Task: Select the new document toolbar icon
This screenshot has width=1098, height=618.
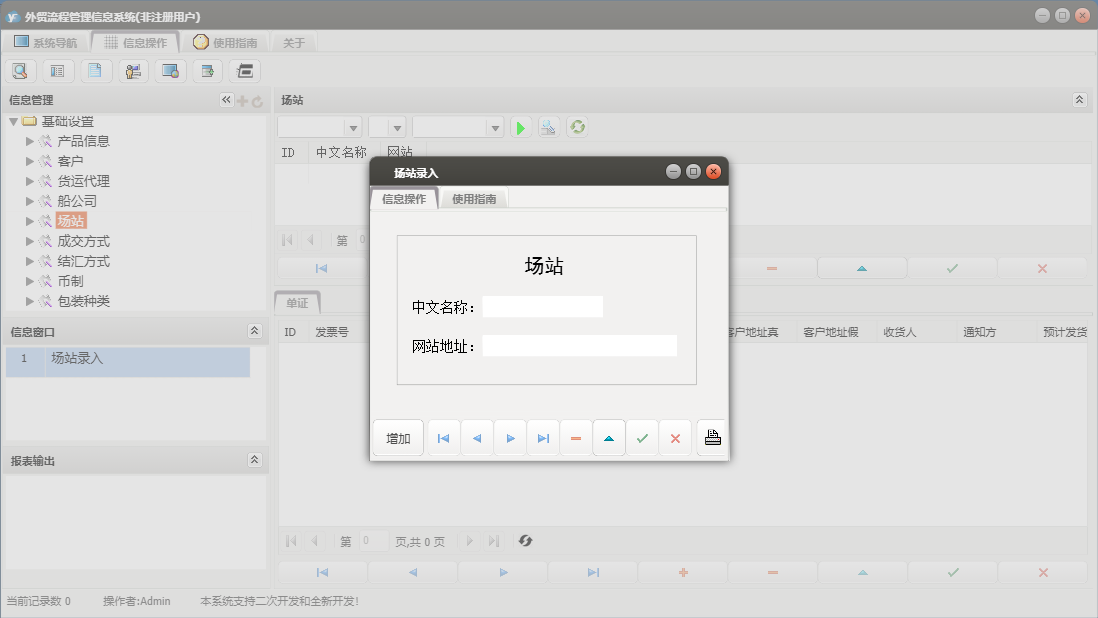Action: point(207,70)
